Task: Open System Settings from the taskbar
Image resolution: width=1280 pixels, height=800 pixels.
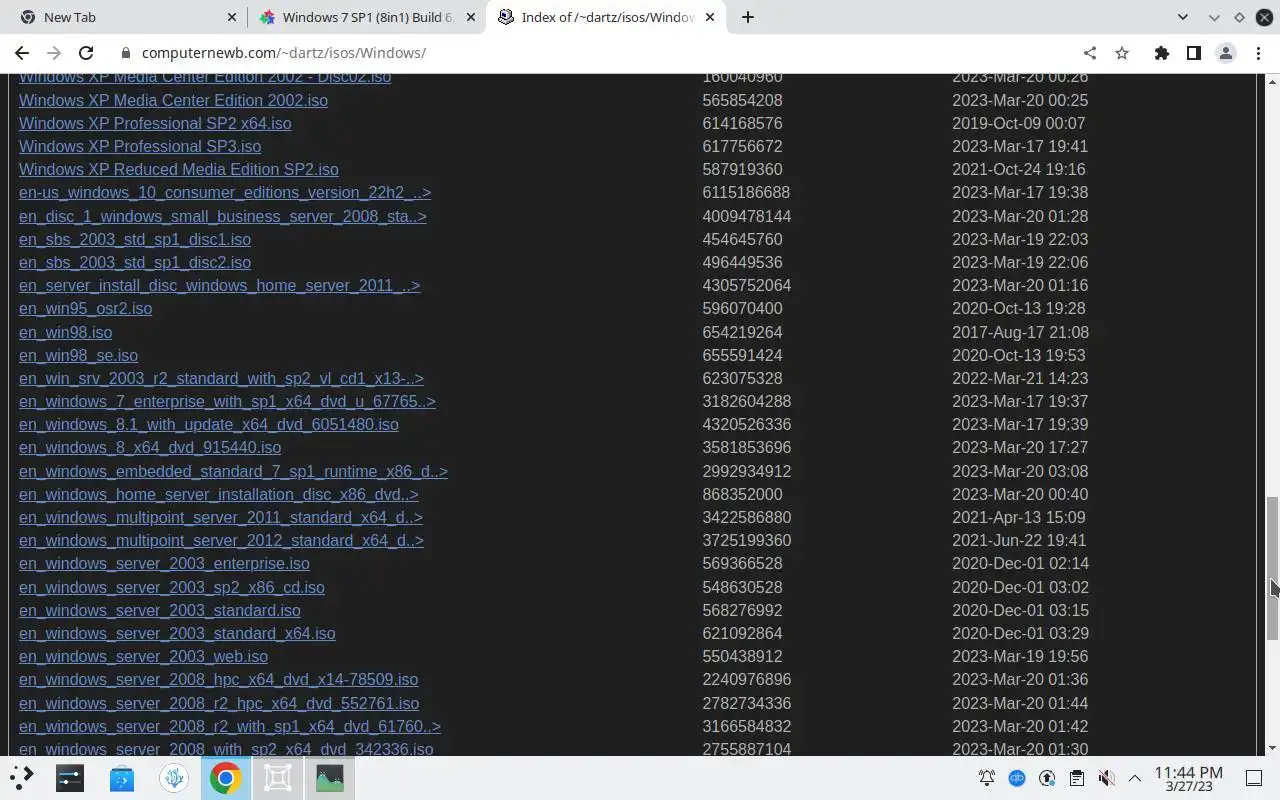Action: coord(70,777)
